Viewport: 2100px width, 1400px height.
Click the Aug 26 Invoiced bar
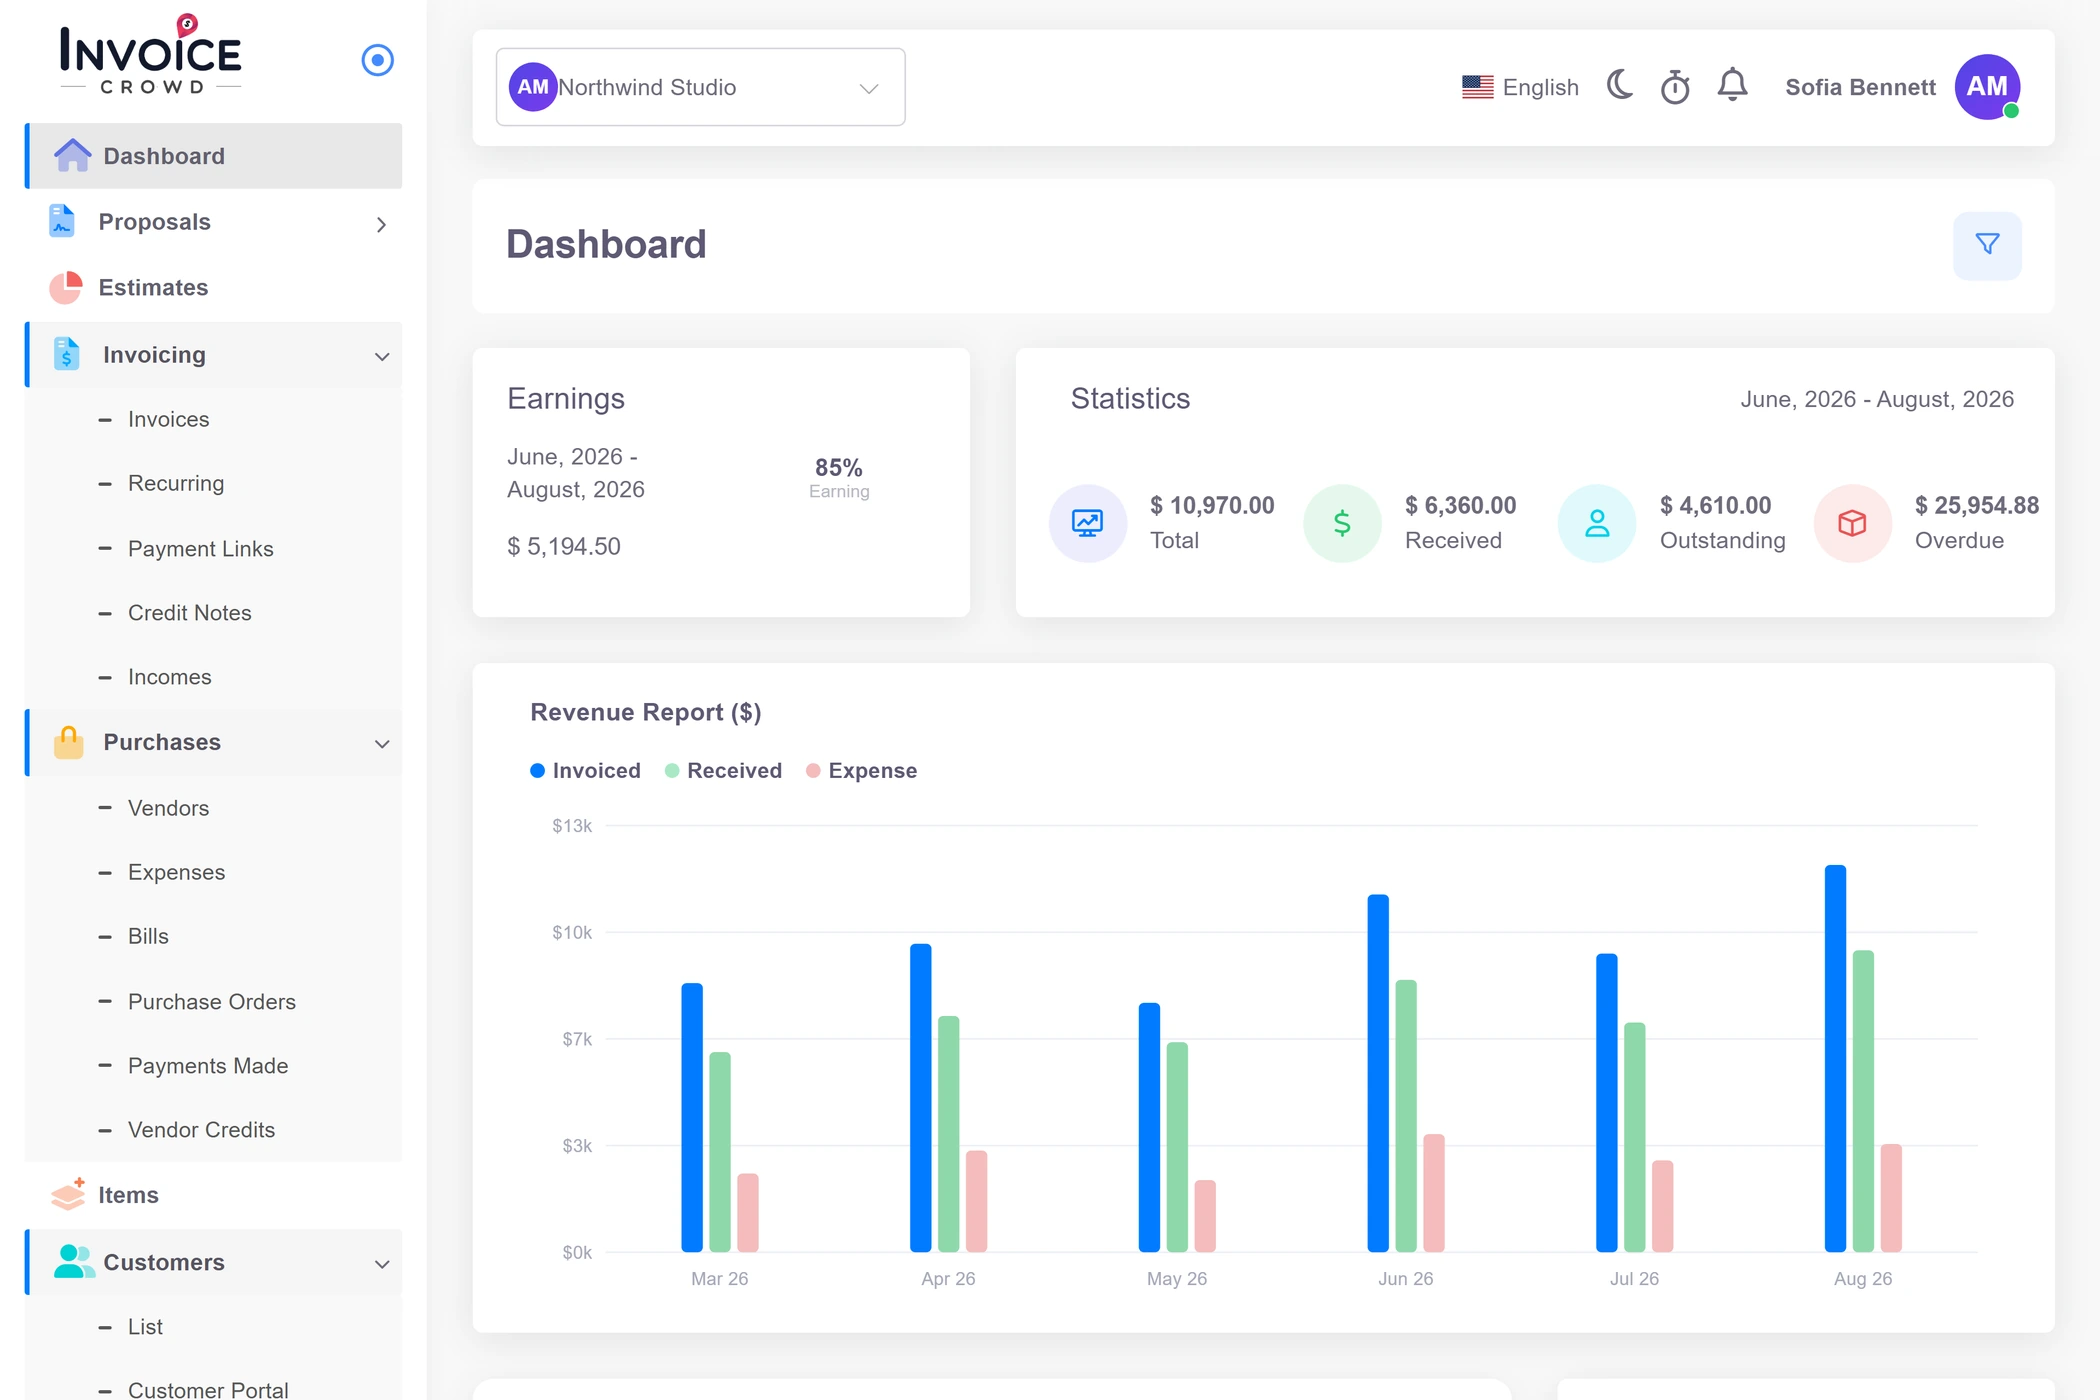[1835, 1059]
